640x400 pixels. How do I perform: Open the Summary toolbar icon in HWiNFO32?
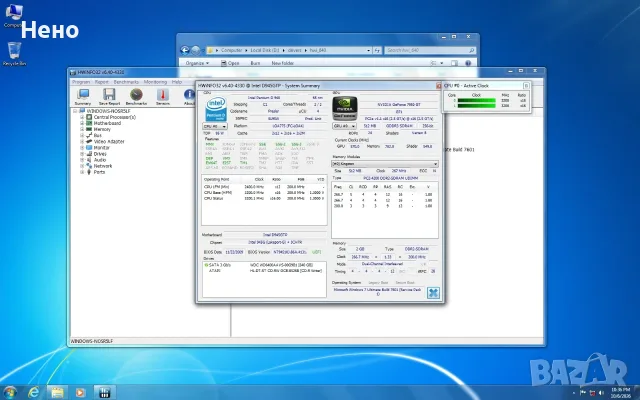tap(83, 97)
